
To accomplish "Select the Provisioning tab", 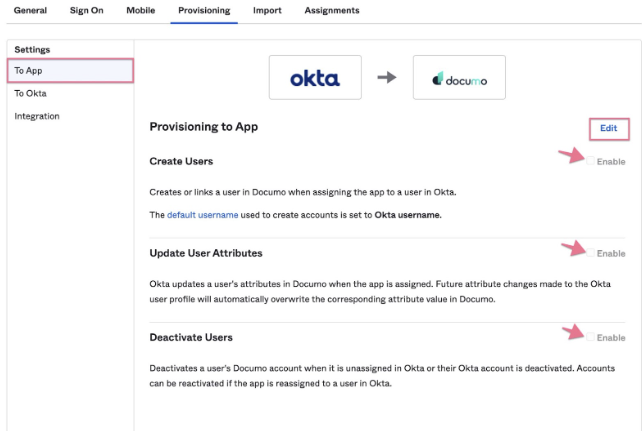I will pyautogui.click(x=203, y=10).
